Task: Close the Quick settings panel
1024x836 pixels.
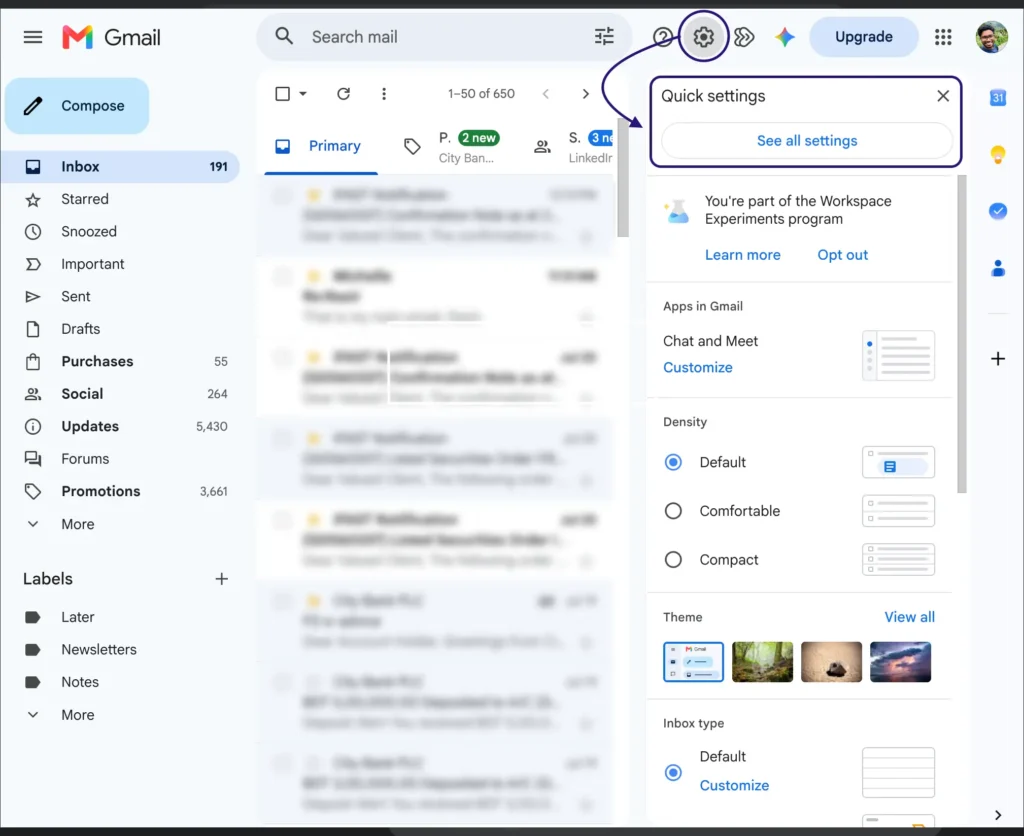Action: click(943, 96)
